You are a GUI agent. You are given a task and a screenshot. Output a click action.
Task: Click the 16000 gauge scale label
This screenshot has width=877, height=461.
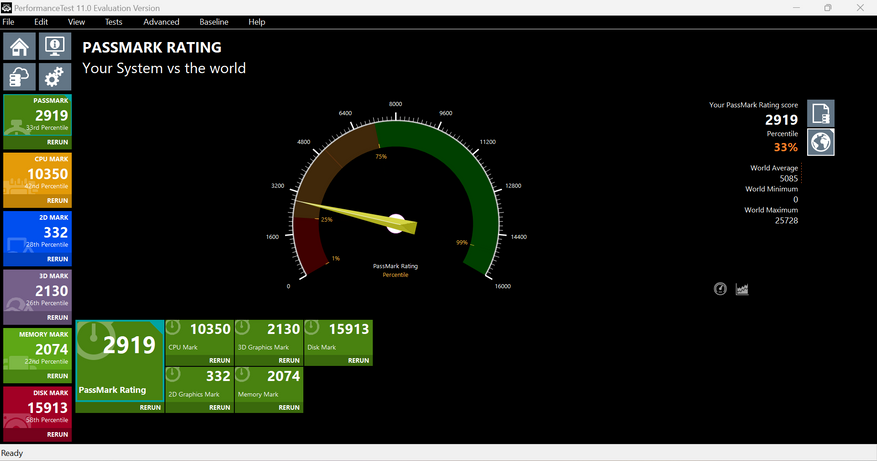coord(503,286)
